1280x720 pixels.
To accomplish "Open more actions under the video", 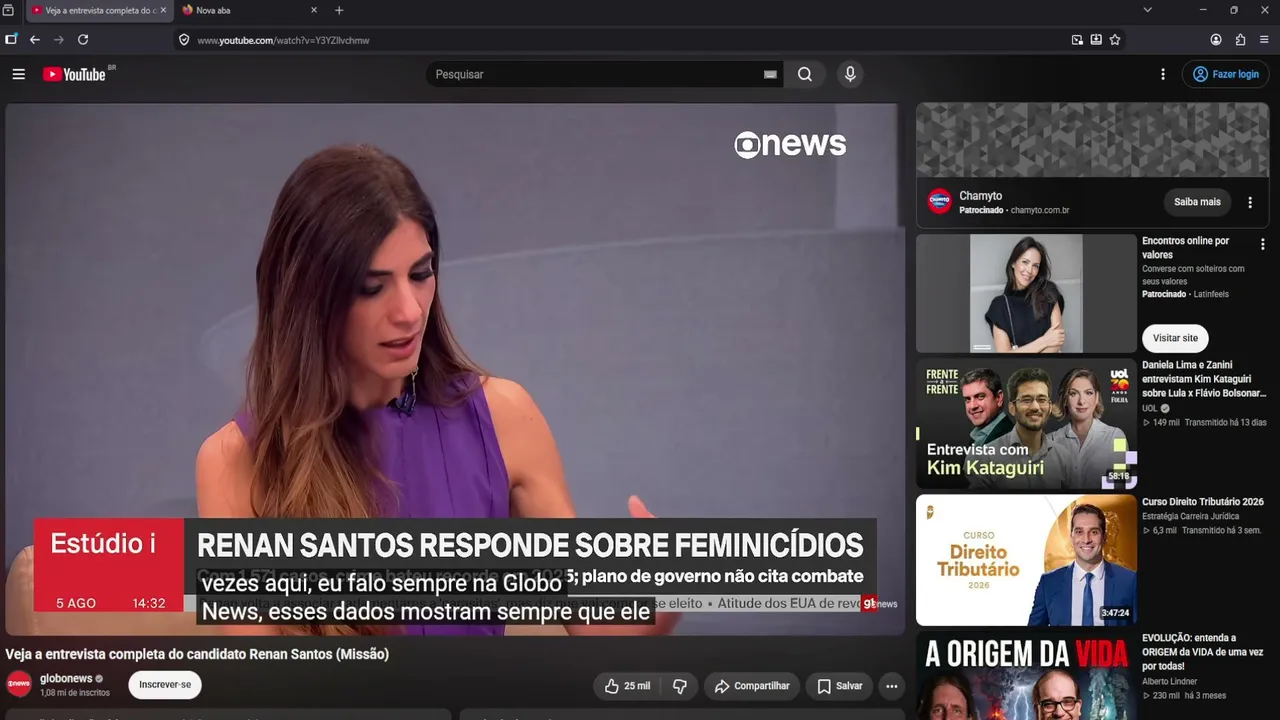I will [x=891, y=686].
